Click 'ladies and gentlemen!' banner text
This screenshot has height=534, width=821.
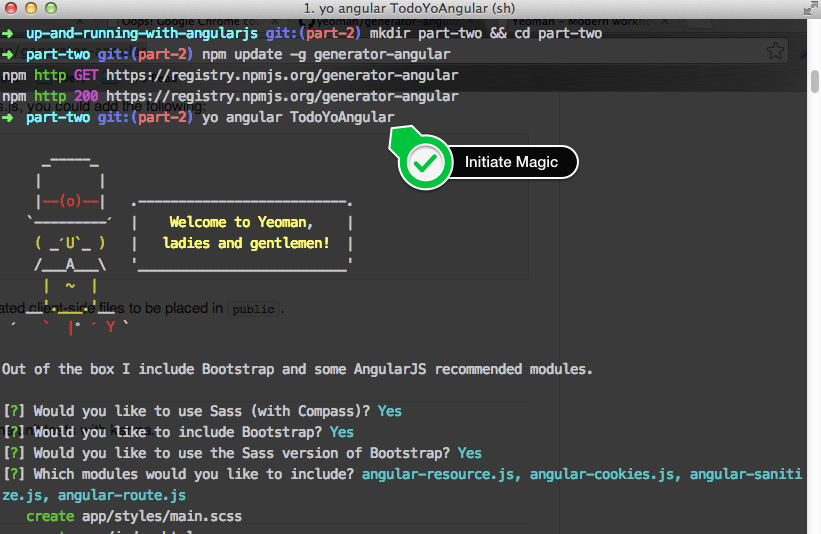click(246, 243)
